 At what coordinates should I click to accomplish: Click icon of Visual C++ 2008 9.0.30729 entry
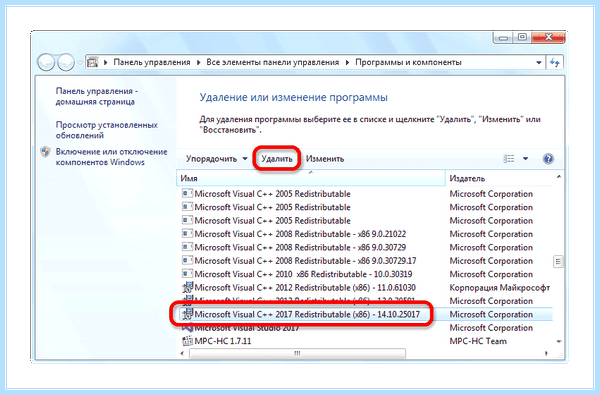(187, 247)
